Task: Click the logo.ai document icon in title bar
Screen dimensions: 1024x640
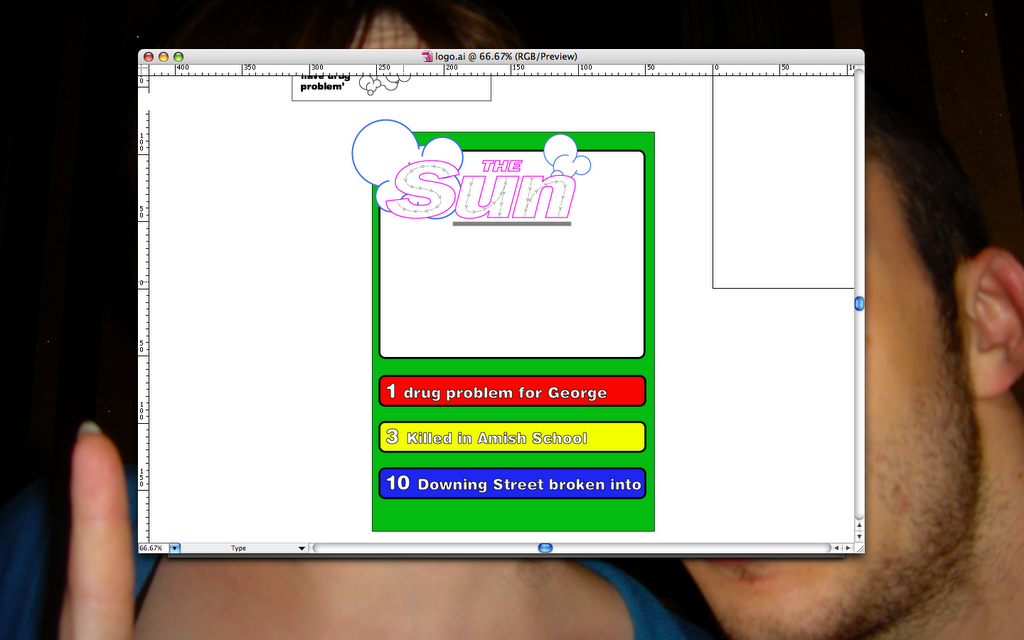Action: click(x=427, y=57)
